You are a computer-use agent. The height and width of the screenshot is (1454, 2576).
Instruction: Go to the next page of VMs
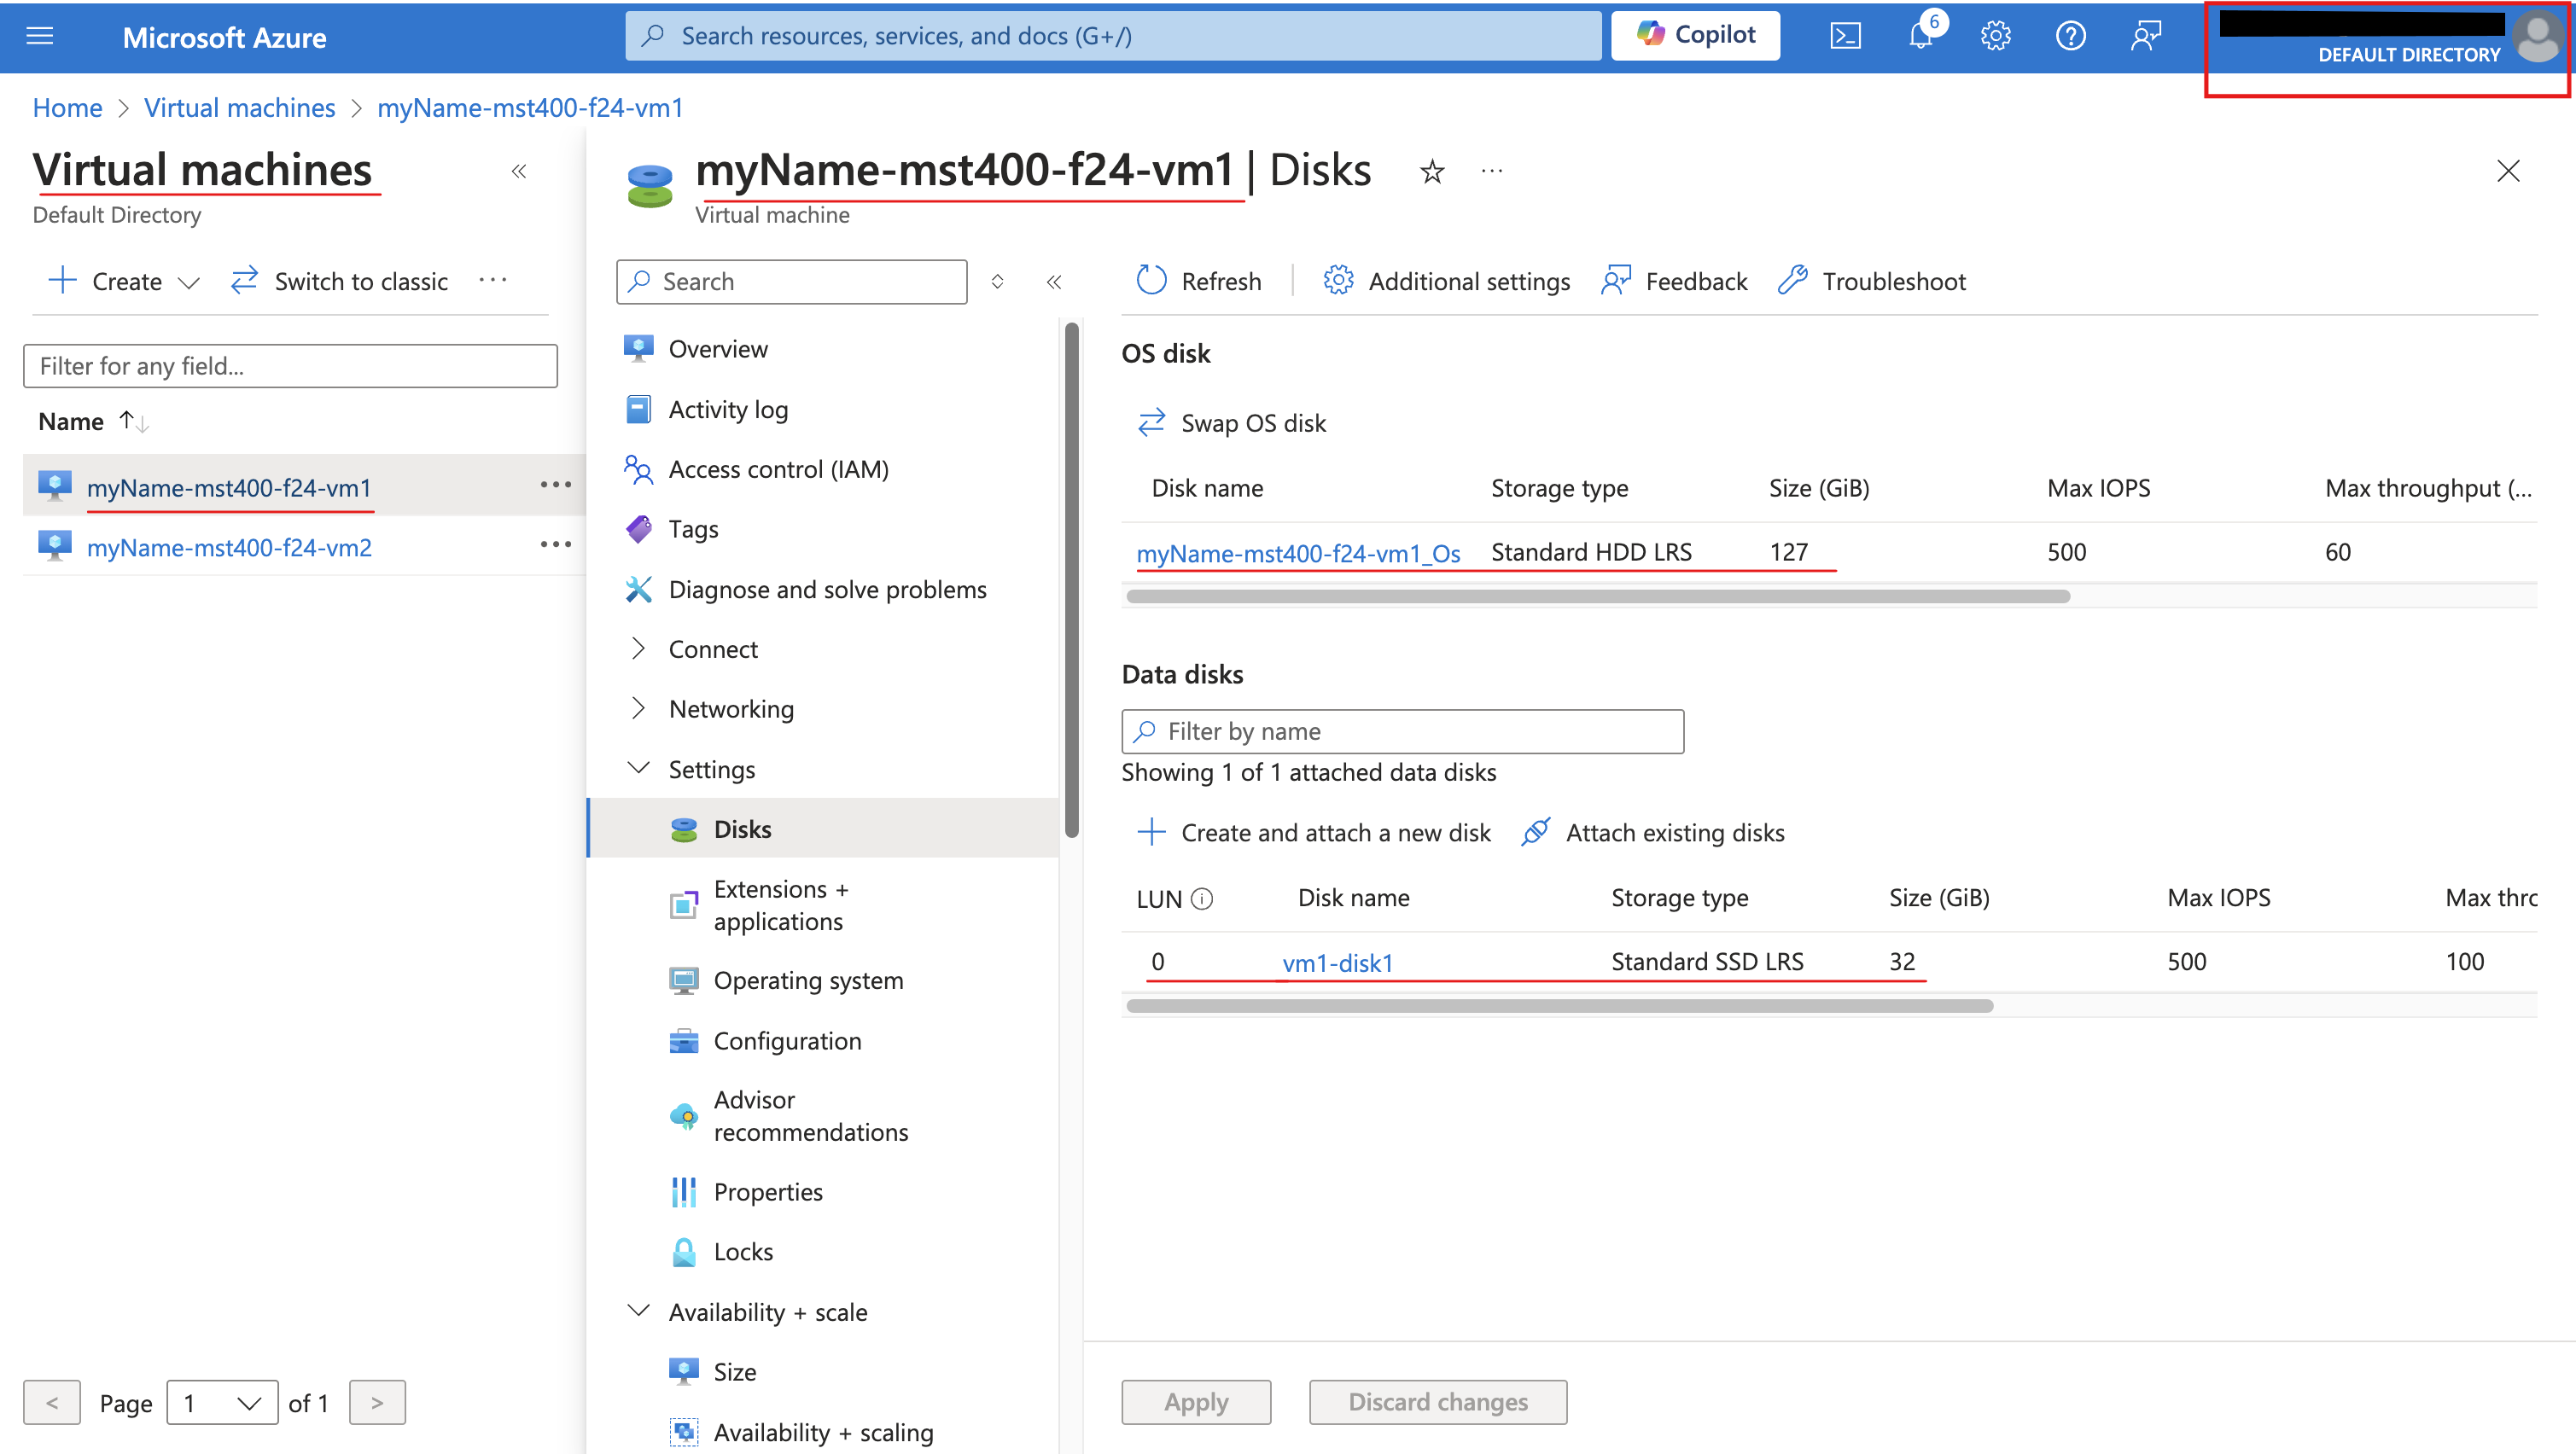[377, 1403]
